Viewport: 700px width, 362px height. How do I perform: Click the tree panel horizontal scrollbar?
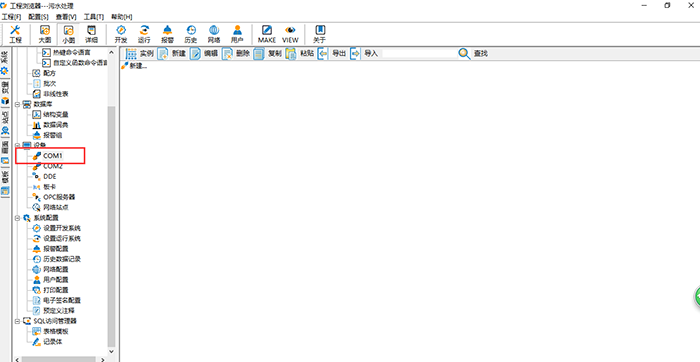pos(58,359)
